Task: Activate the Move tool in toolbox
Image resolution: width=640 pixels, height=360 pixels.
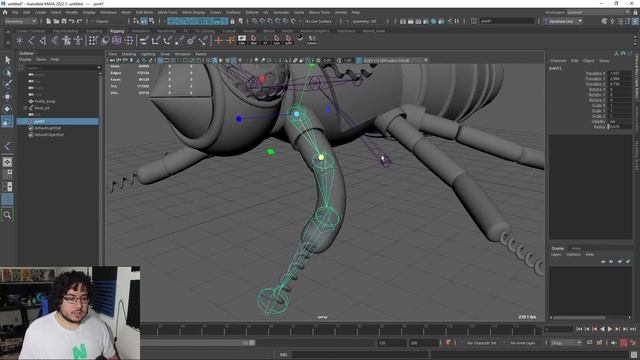Action: coord(7,97)
